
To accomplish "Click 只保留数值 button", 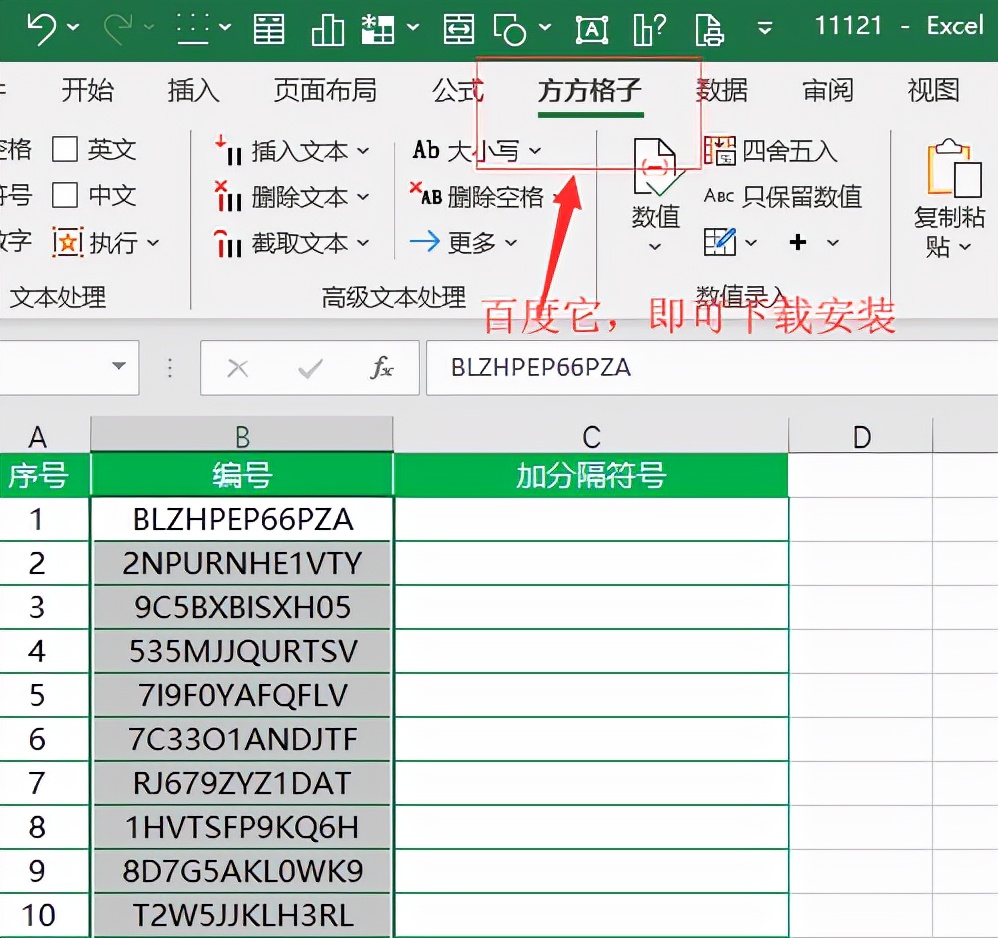I will (783, 196).
